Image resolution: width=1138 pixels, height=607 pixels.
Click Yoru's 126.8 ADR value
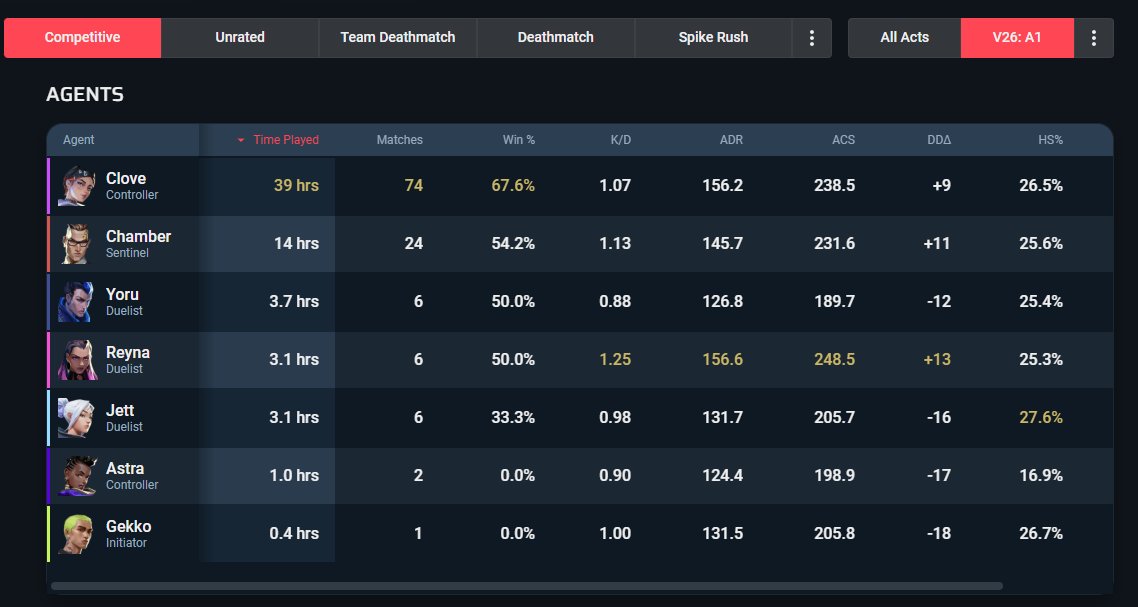pyautogui.click(x=723, y=302)
